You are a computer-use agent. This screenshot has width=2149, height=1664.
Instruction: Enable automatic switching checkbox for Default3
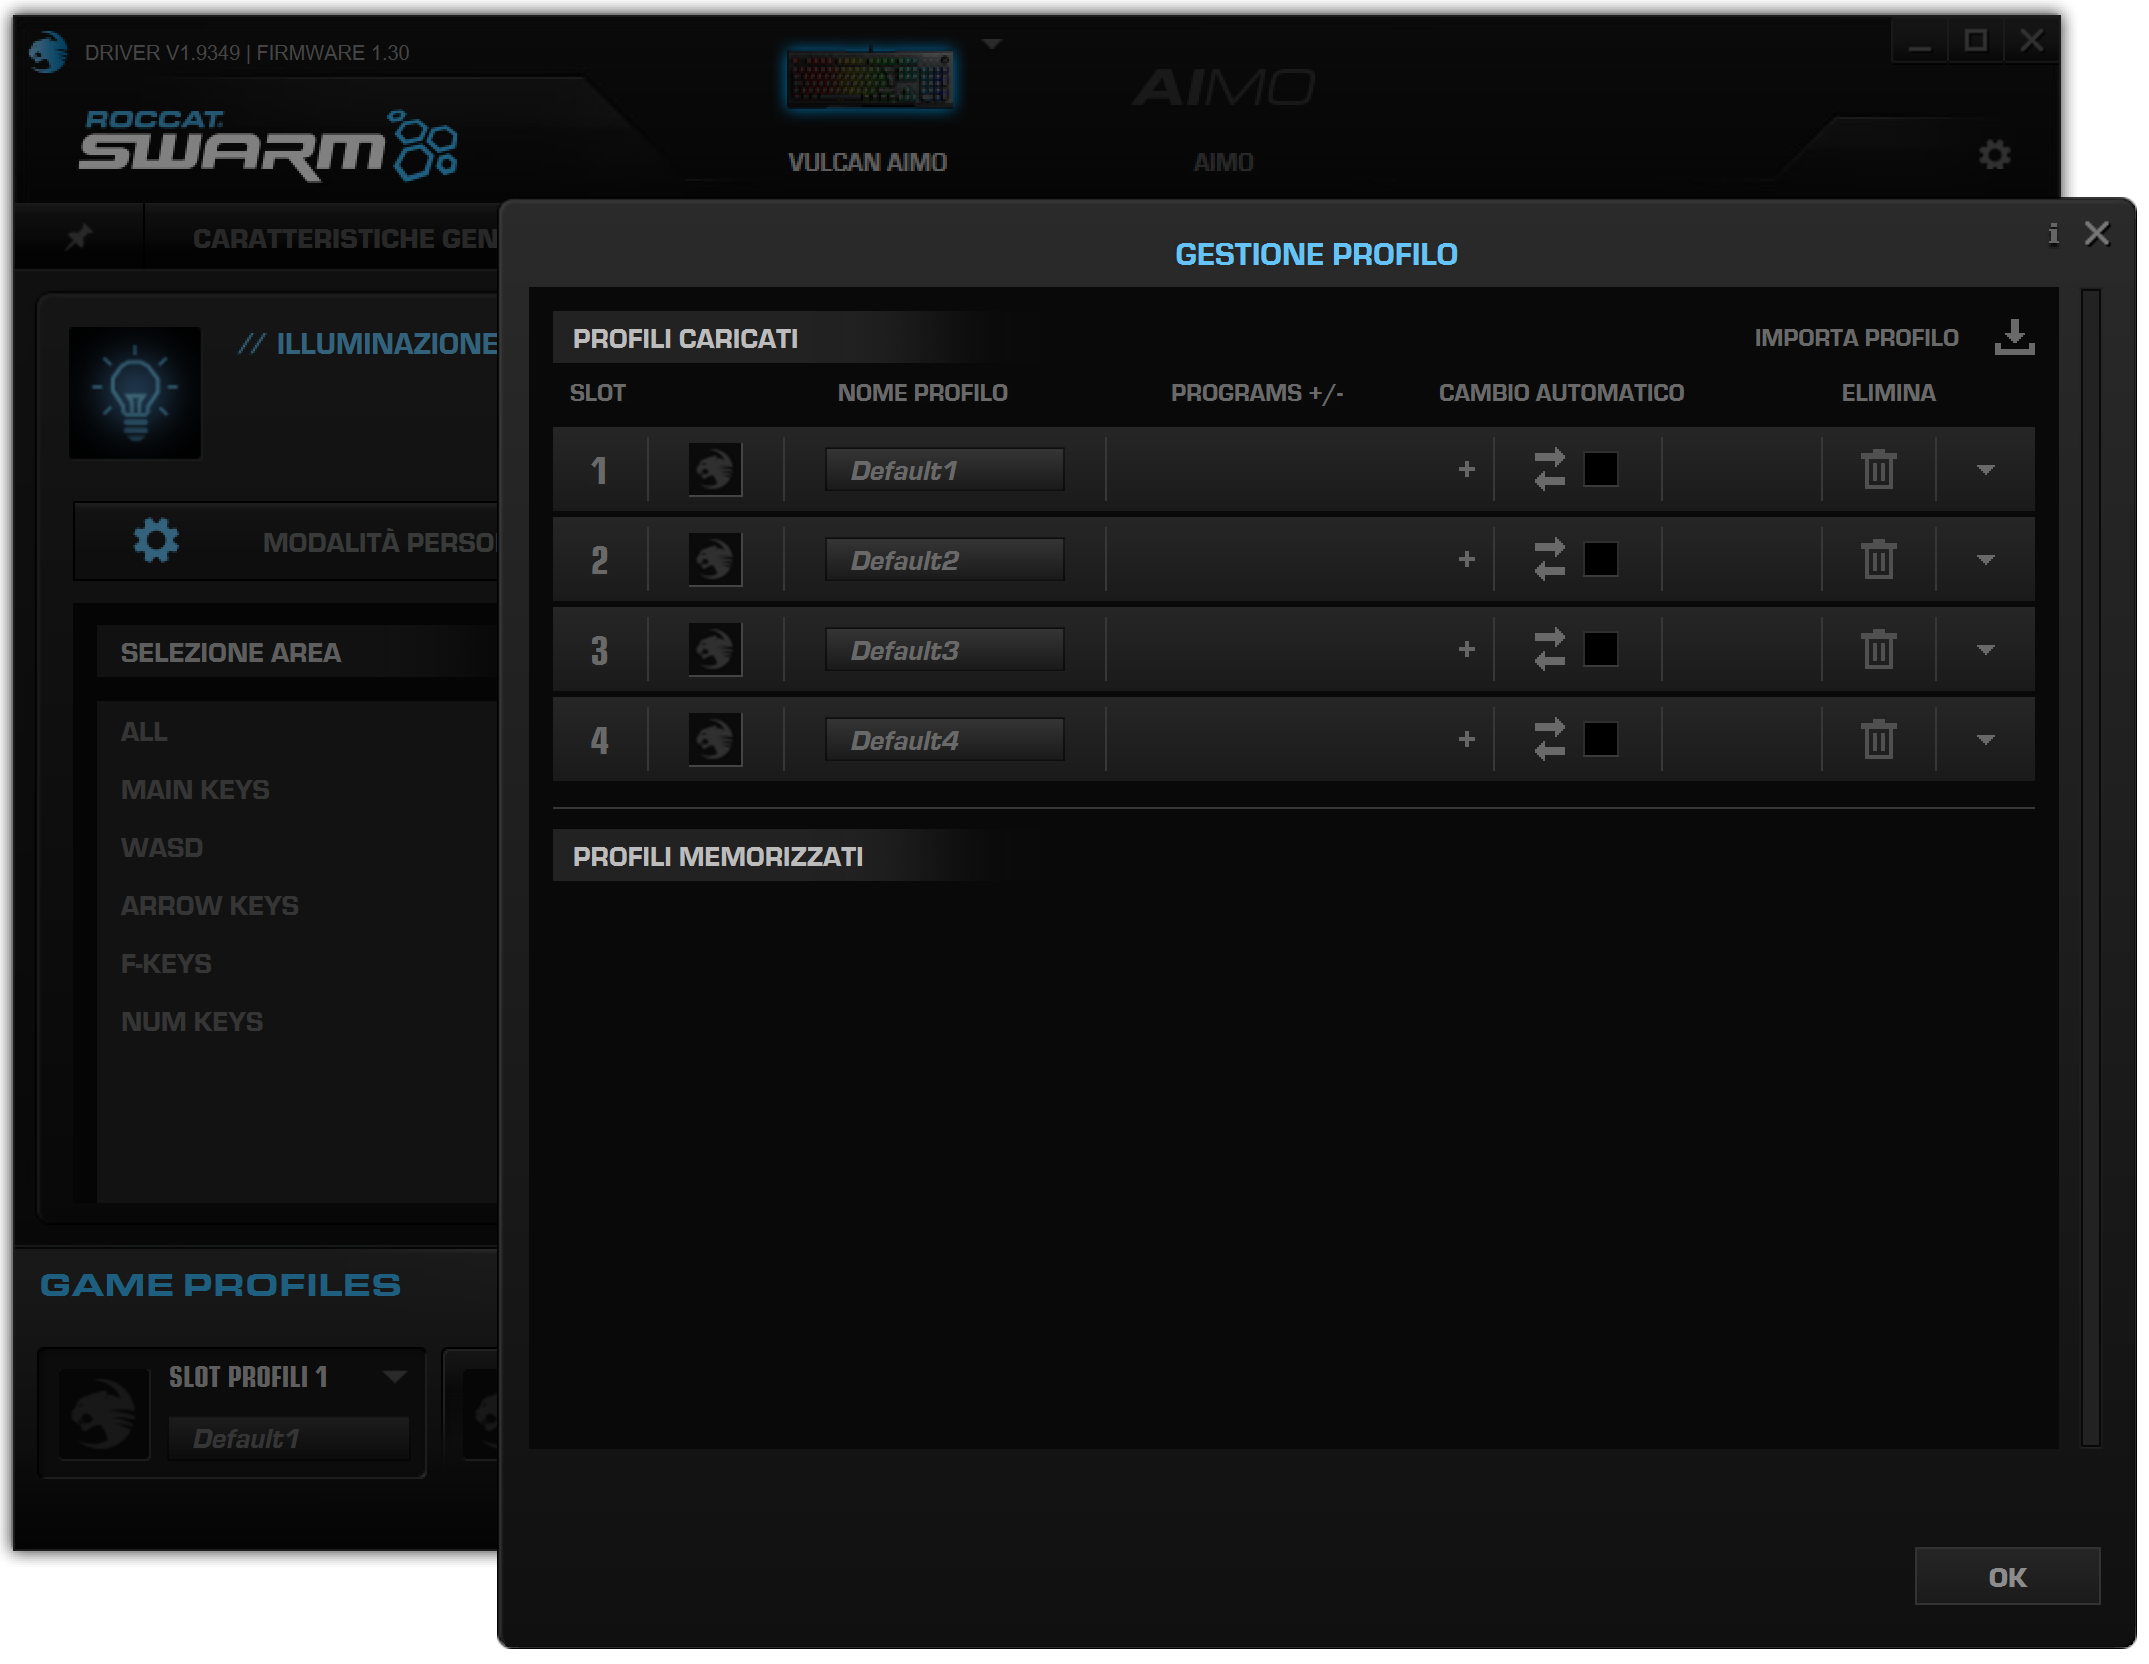tap(1601, 649)
